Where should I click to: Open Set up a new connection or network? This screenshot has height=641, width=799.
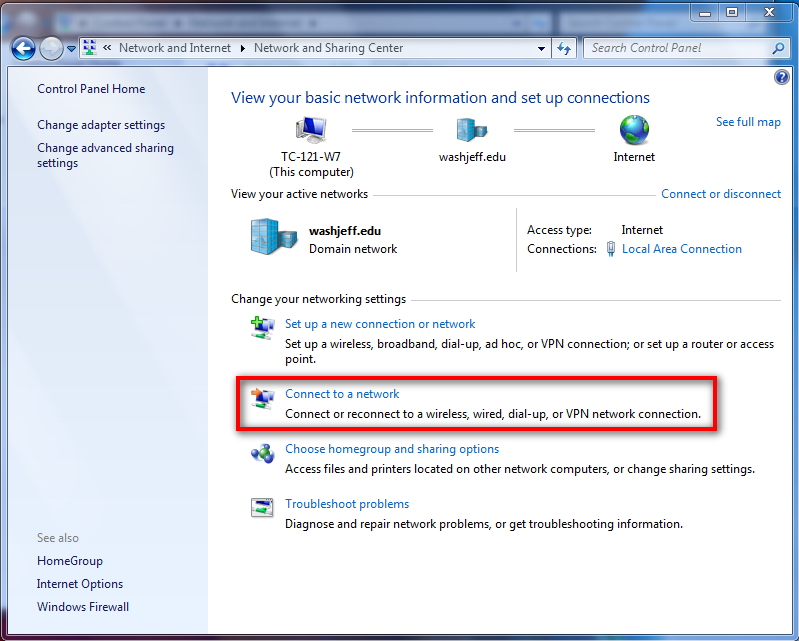point(380,324)
